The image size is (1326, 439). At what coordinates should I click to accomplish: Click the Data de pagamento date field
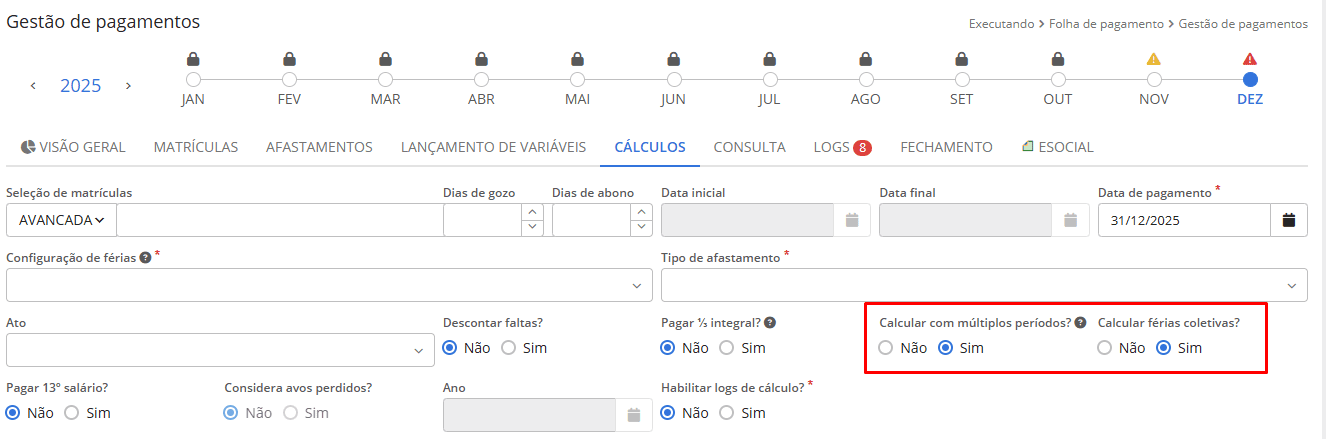pos(1184,220)
